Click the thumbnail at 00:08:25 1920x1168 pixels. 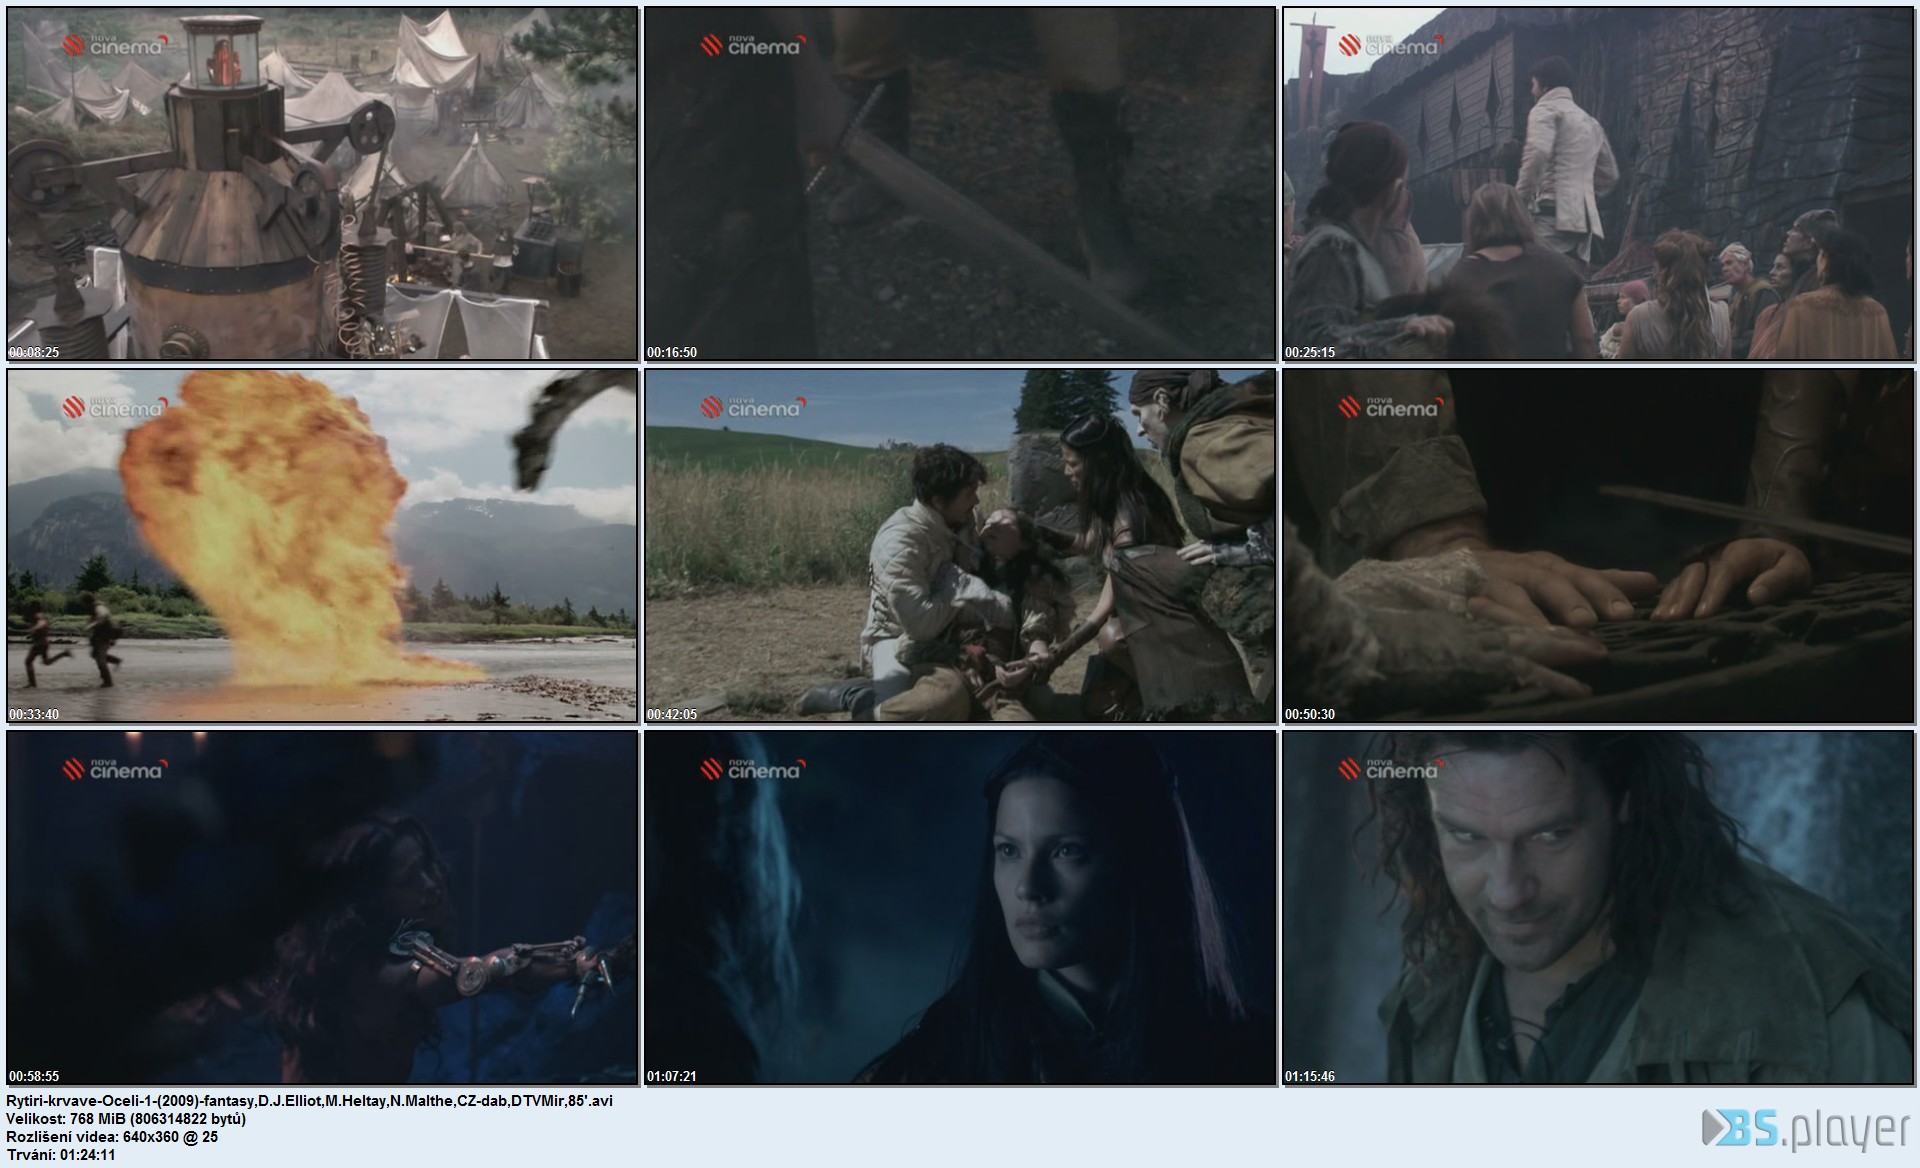coord(322,183)
